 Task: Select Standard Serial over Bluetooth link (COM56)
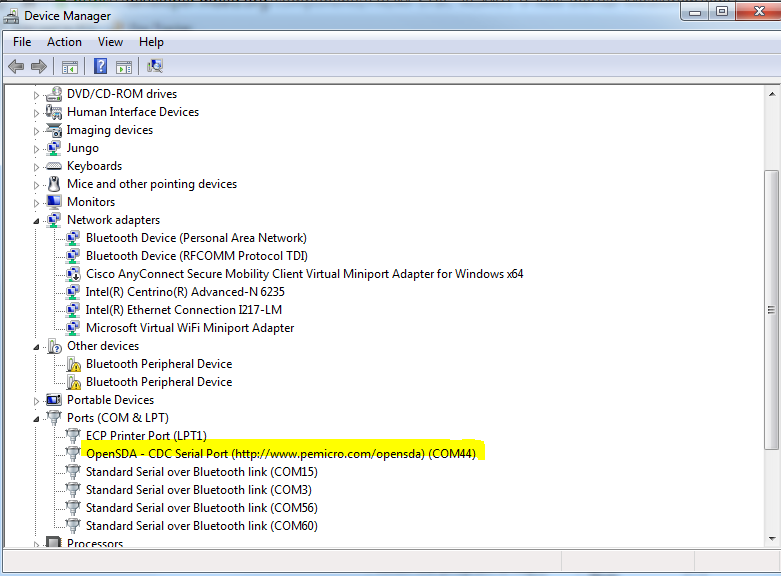click(x=201, y=508)
